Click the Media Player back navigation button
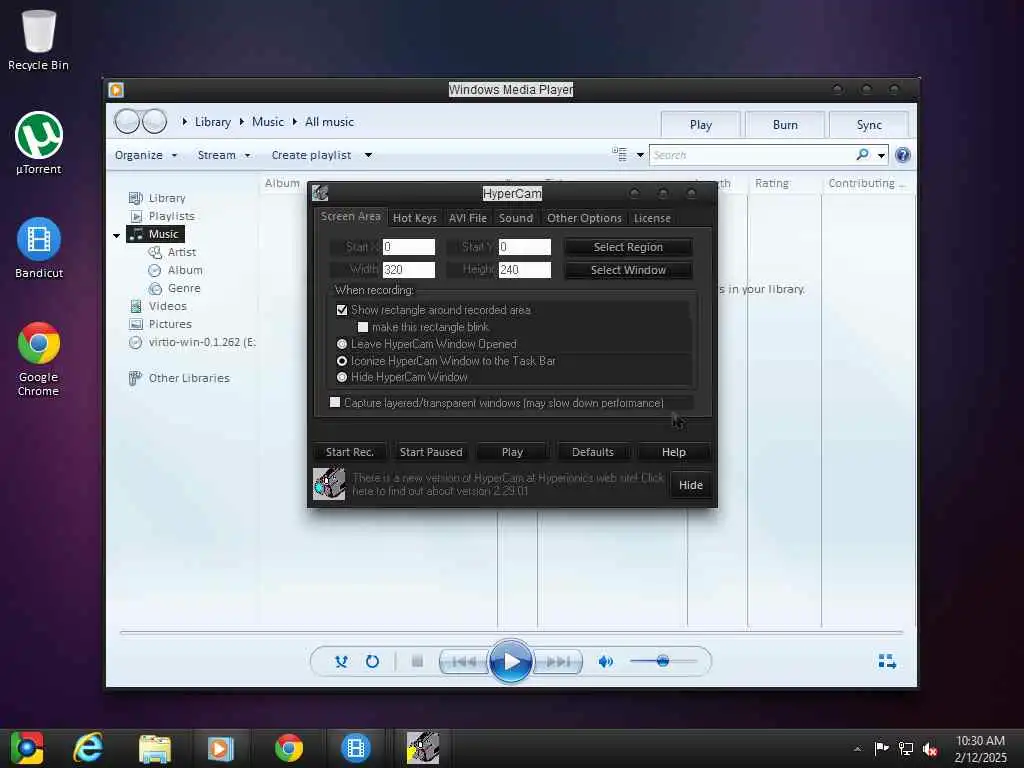This screenshot has height=768, width=1024. (127, 121)
